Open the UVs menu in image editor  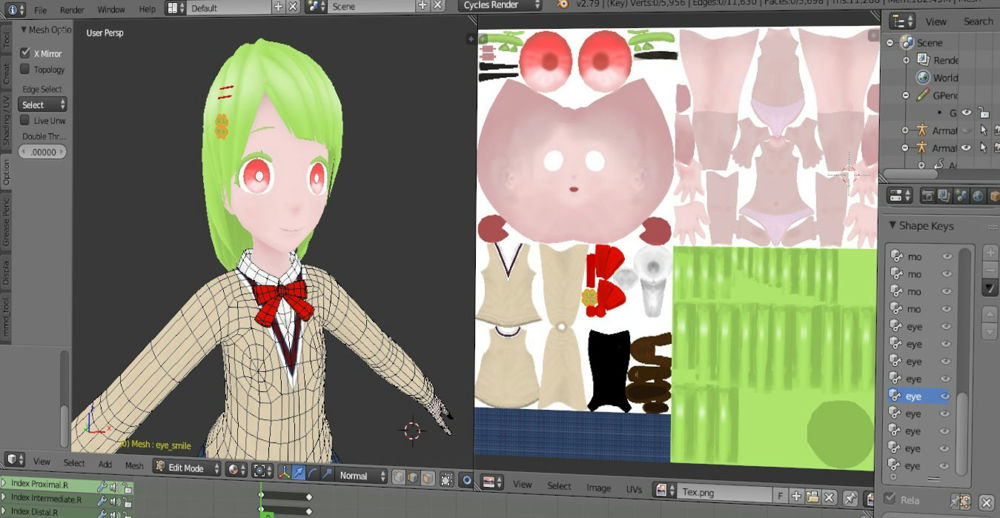632,487
